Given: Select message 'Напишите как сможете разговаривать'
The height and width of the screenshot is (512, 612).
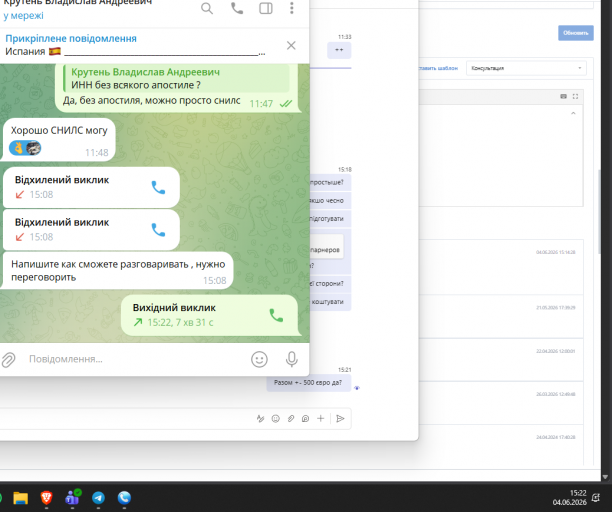Looking at the screenshot, I should (117, 271).
